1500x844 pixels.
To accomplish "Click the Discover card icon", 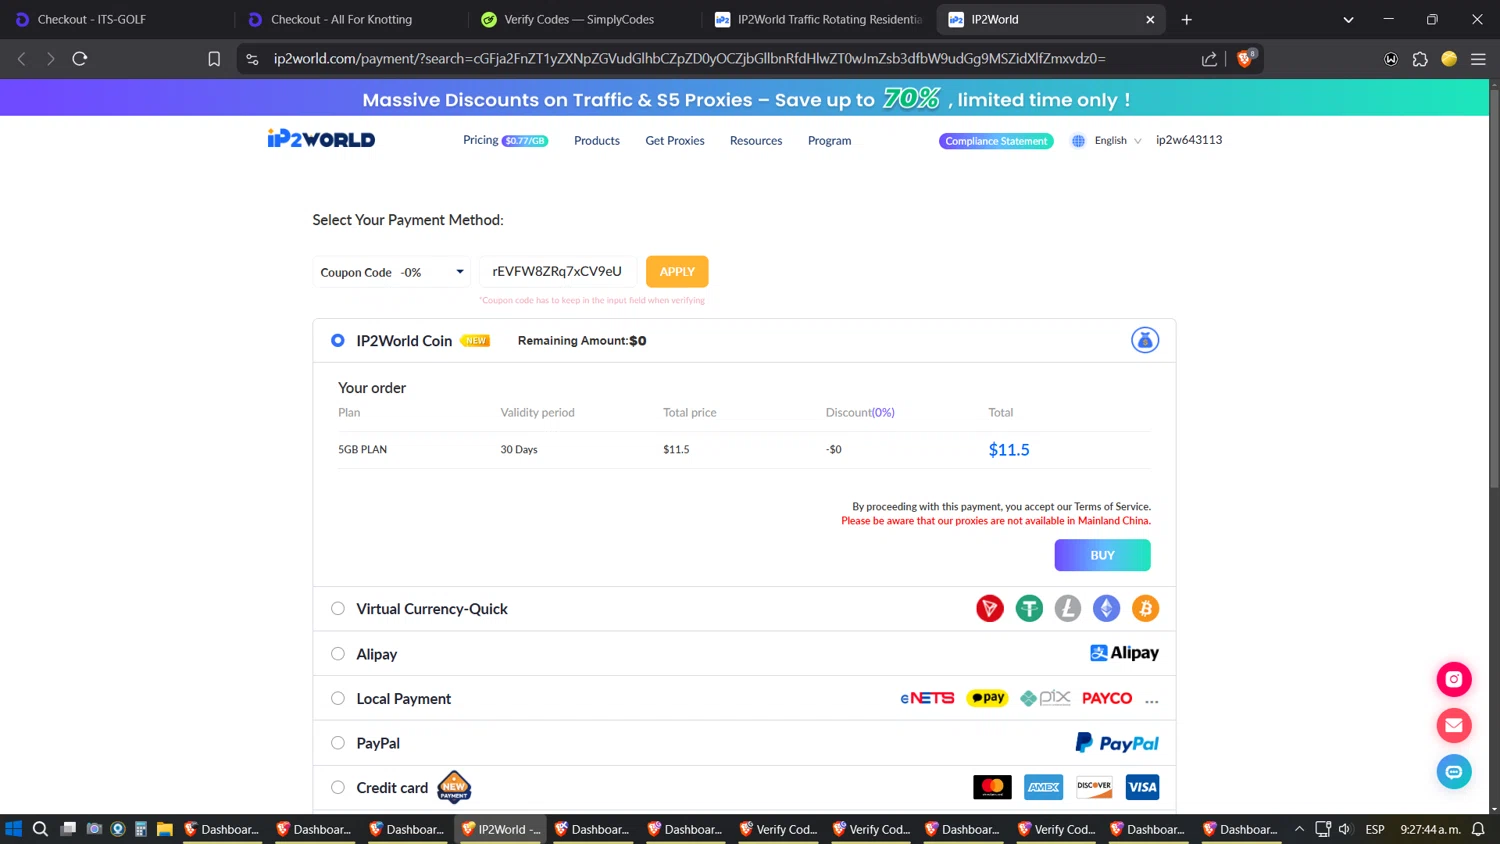I will [x=1094, y=787].
